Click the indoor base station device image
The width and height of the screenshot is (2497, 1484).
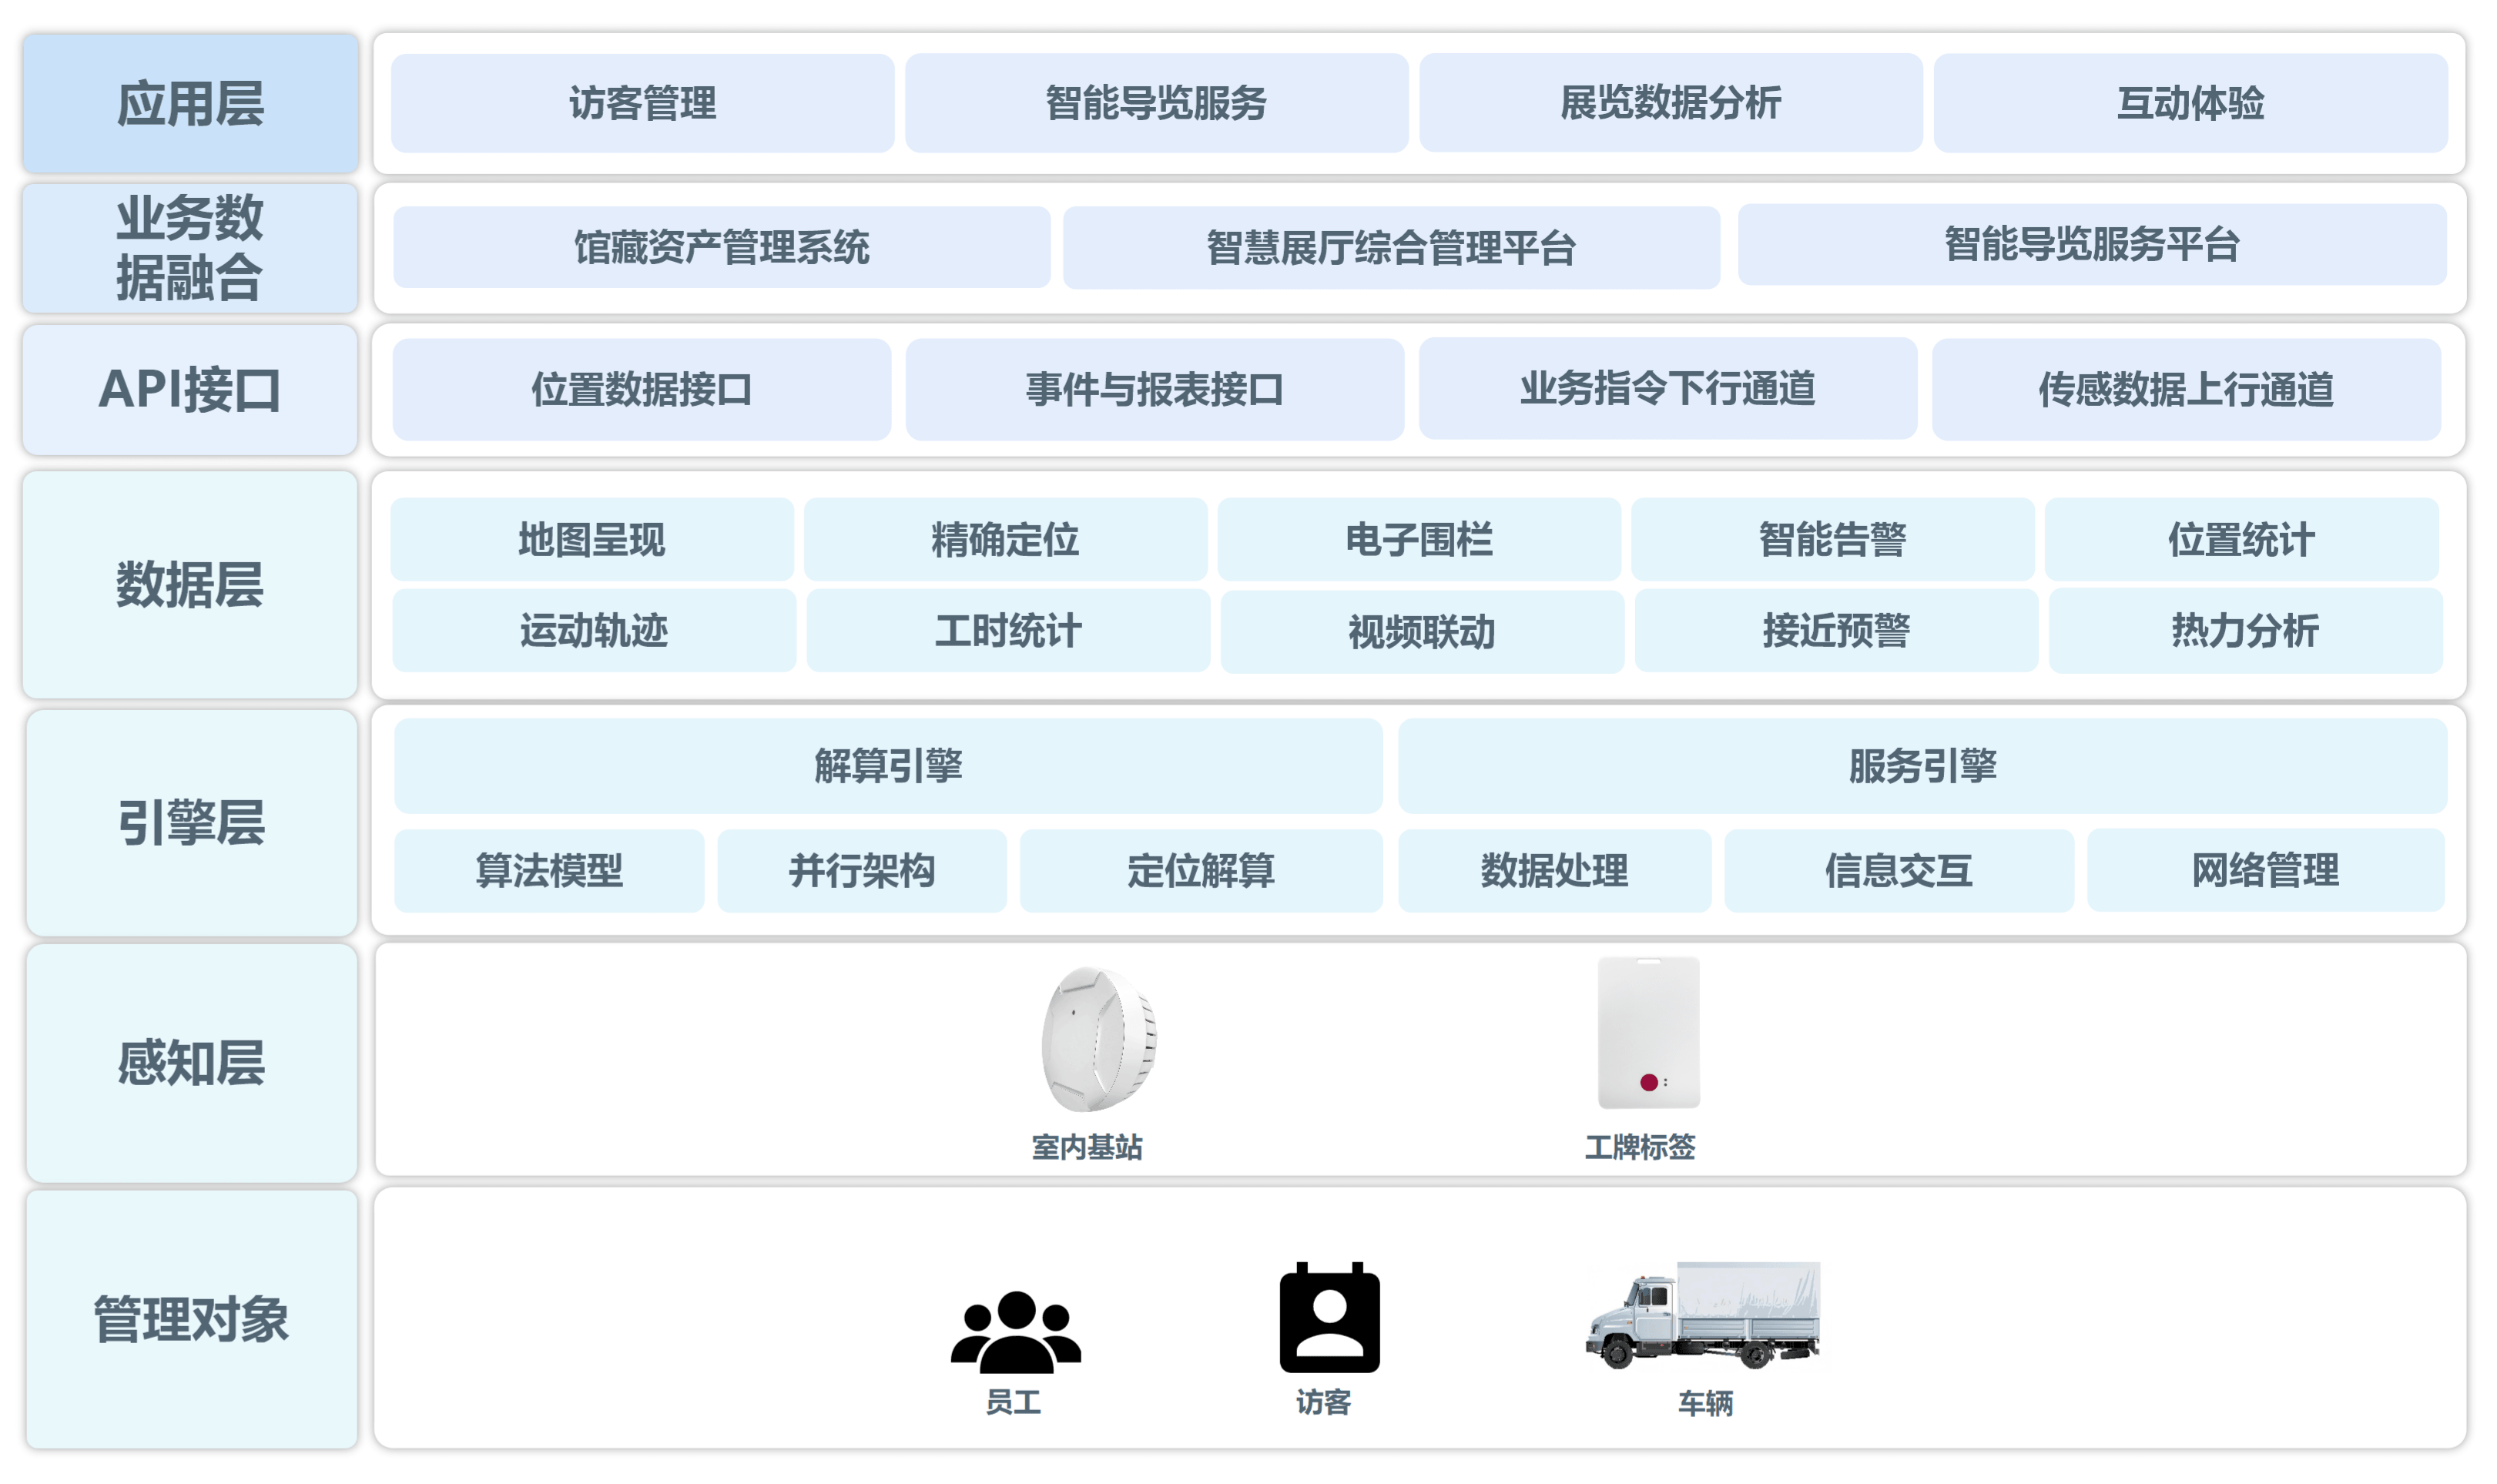click(1098, 1039)
